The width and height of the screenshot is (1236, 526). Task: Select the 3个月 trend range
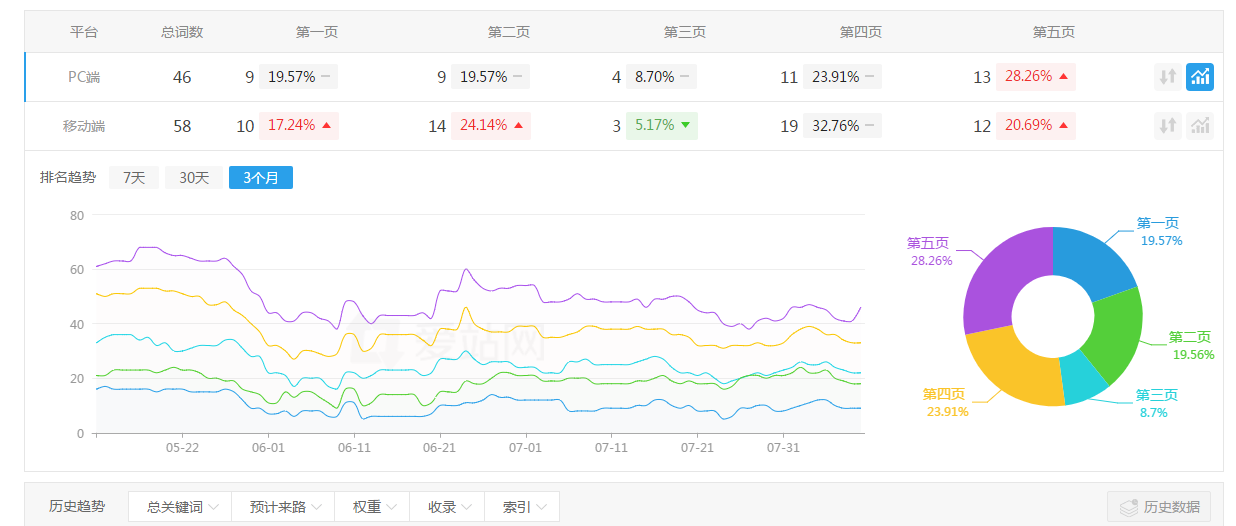coord(261,178)
